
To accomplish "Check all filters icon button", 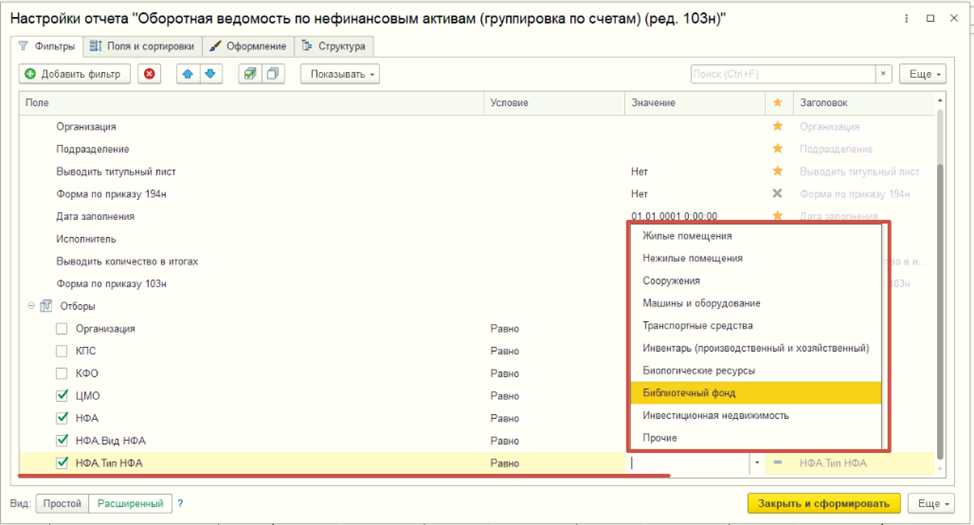I will pos(250,74).
